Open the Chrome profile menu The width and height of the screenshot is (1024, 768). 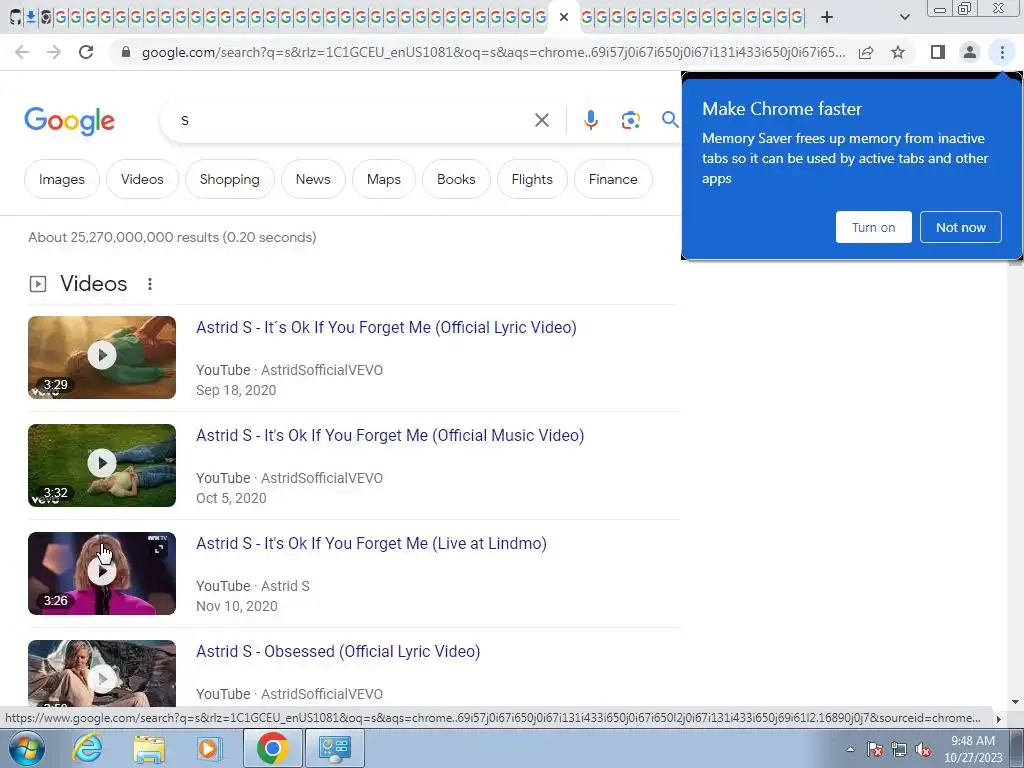coord(970,52)
